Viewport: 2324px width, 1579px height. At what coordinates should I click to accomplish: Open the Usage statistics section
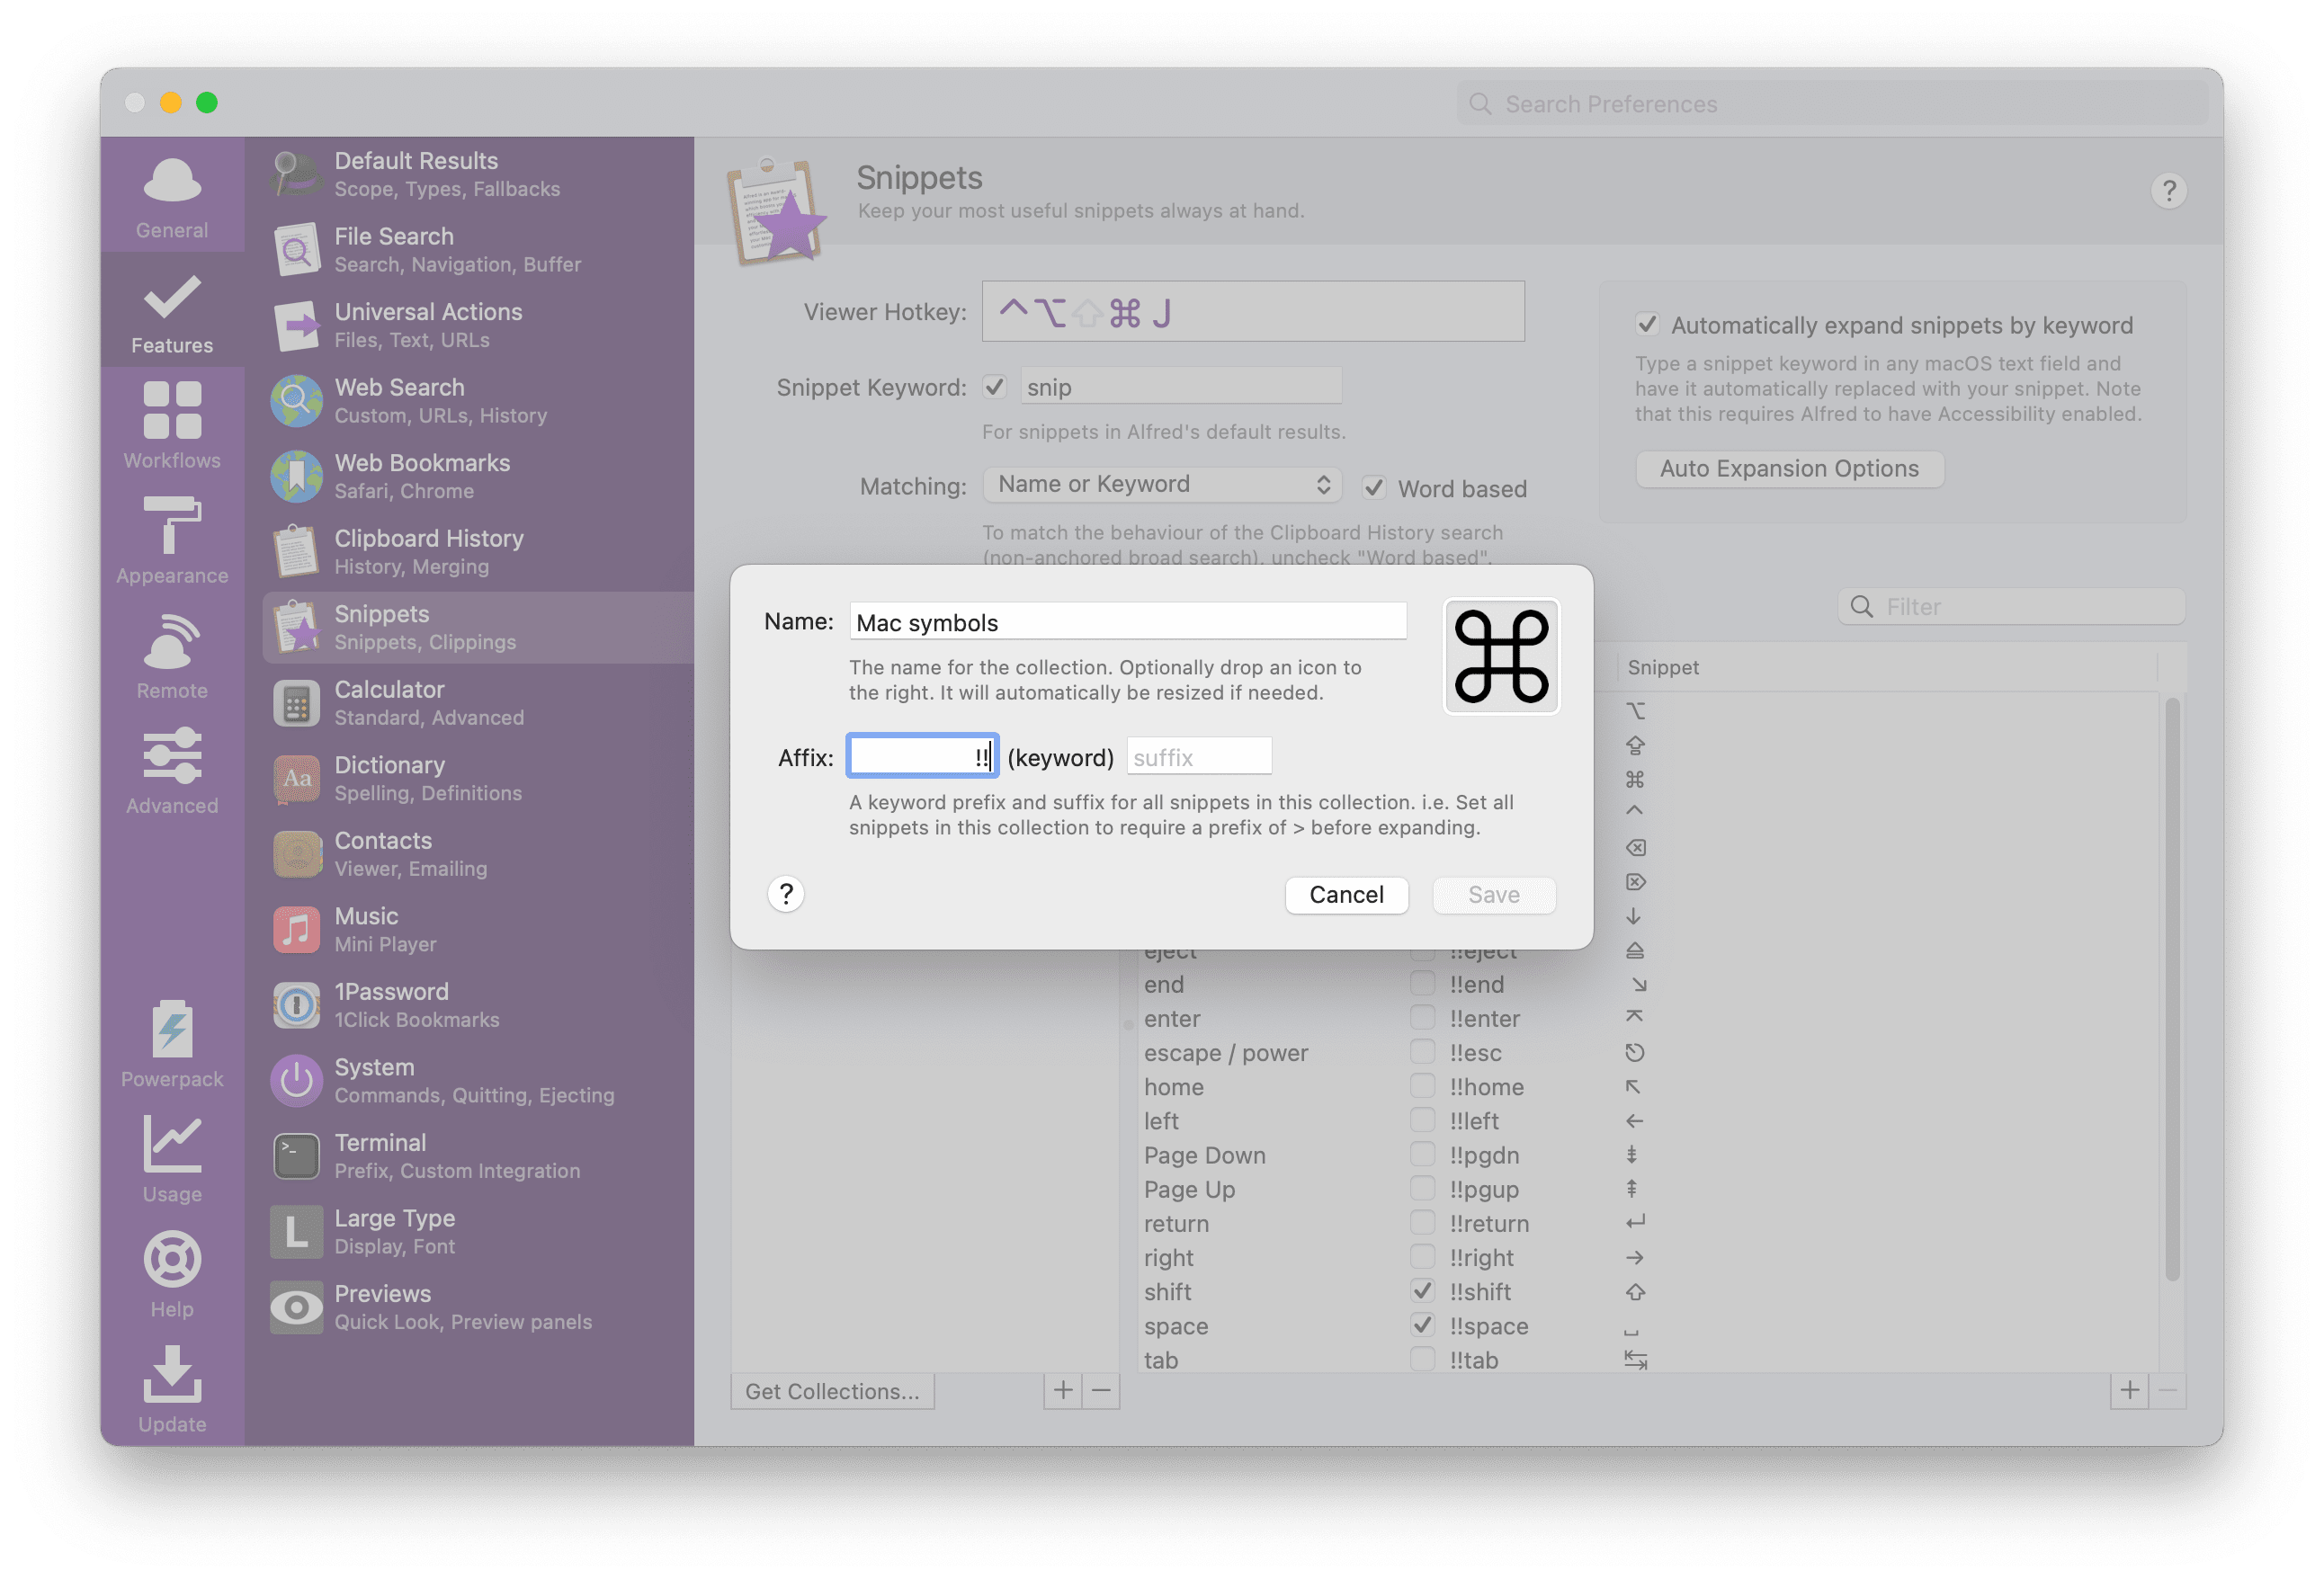[172, 1158]
